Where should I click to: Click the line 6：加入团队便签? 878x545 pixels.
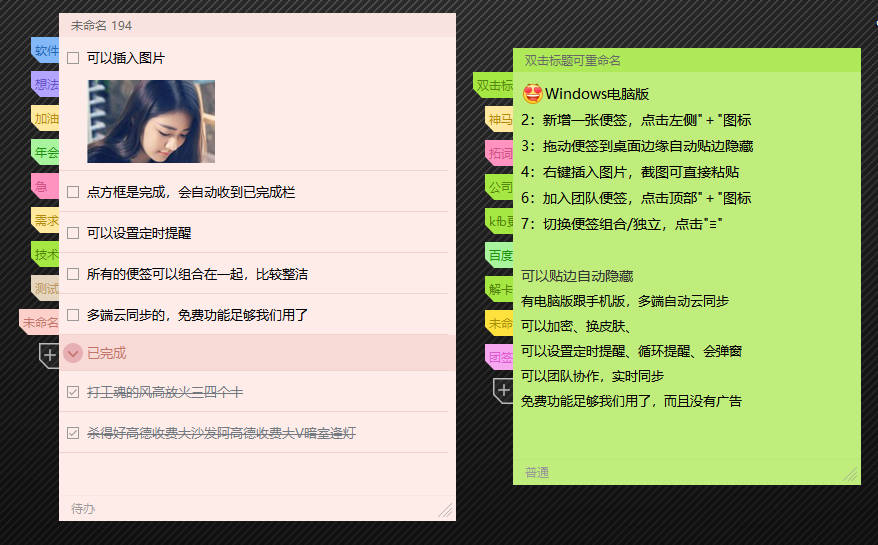pyautogui.click(x=636, y=198)
